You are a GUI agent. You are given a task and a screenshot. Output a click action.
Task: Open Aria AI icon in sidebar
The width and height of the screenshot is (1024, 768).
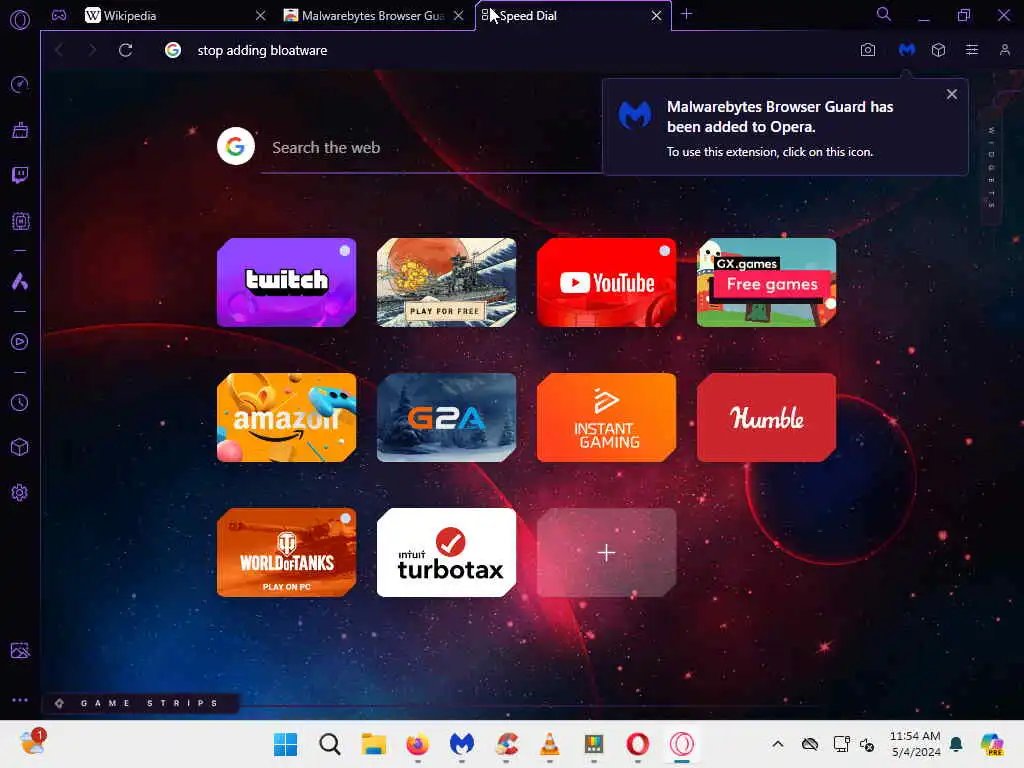(x=20, y=281)
